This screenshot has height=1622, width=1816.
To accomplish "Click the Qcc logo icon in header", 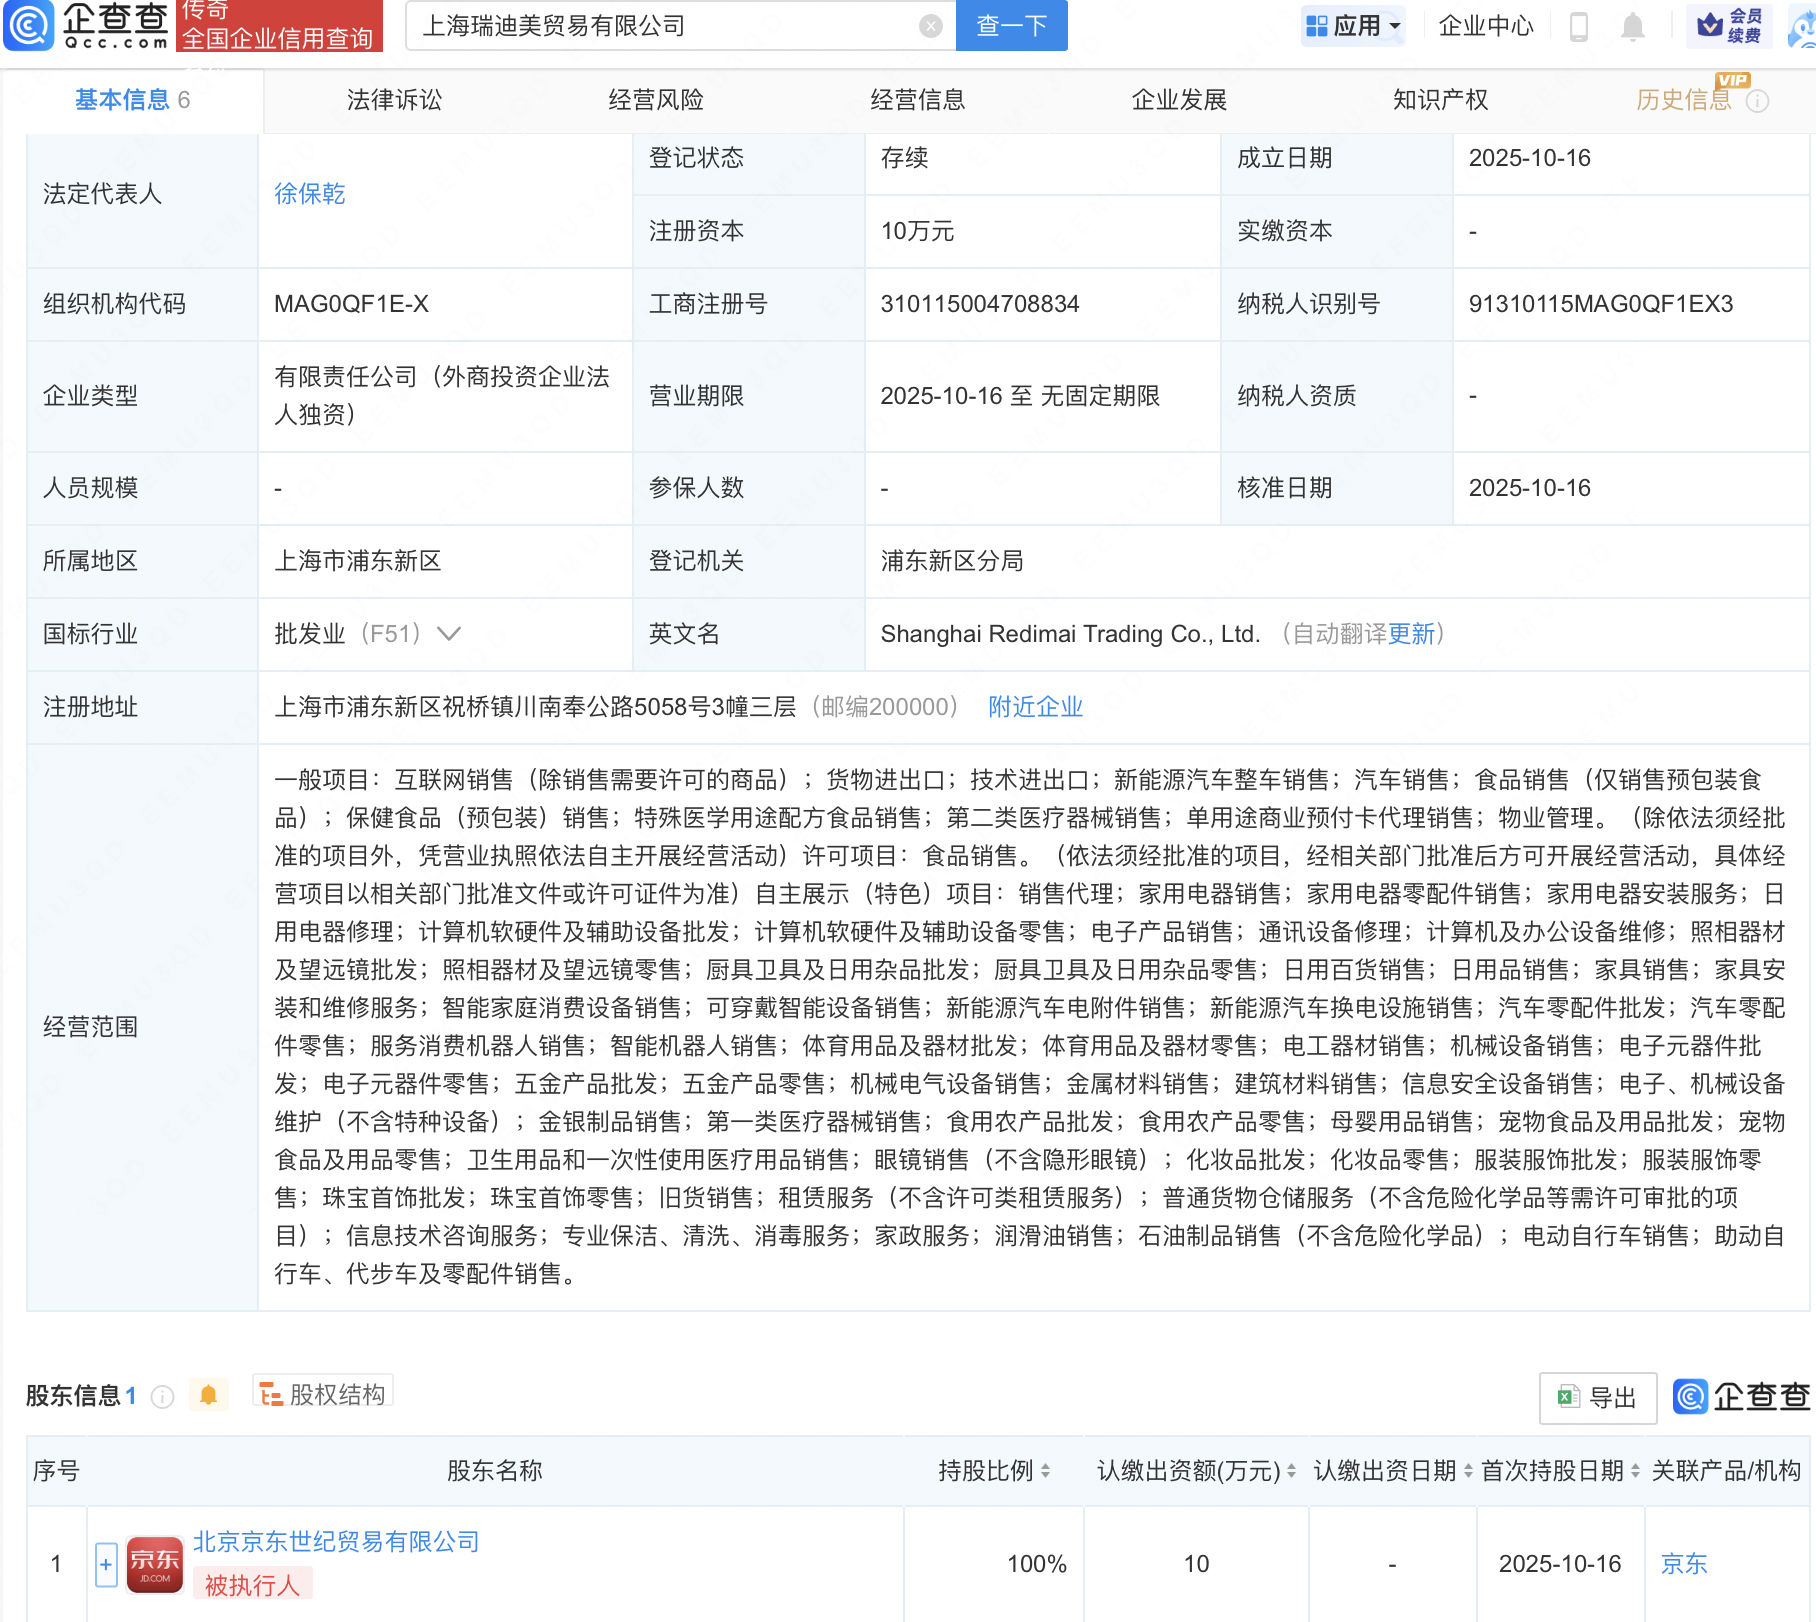I will 29,25.
